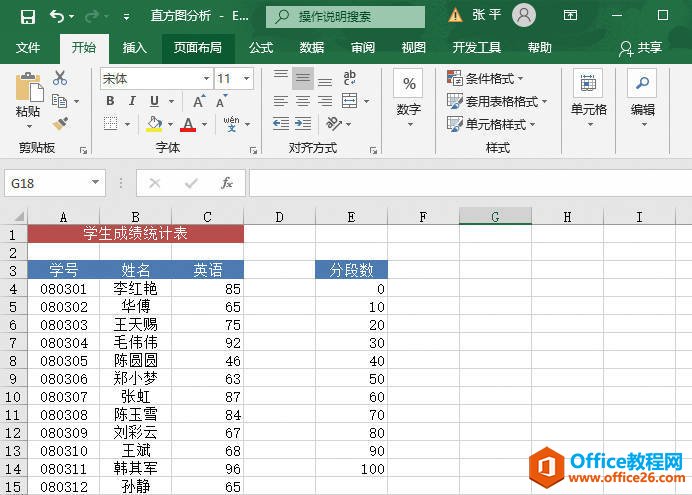Image resolution: width=692 pixels, height=495 pixels.
Task: Select the 分段数 header cell
Action: [351, 270]
